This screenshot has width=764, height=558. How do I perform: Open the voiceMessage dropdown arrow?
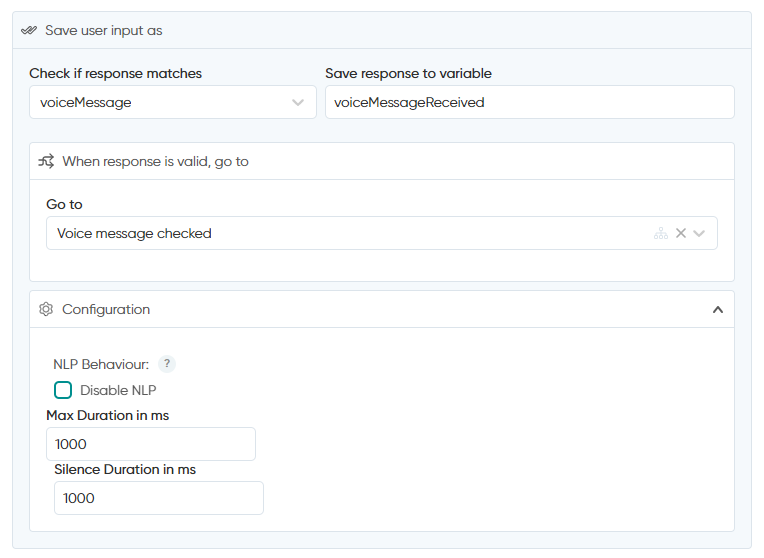coord(298,102)
